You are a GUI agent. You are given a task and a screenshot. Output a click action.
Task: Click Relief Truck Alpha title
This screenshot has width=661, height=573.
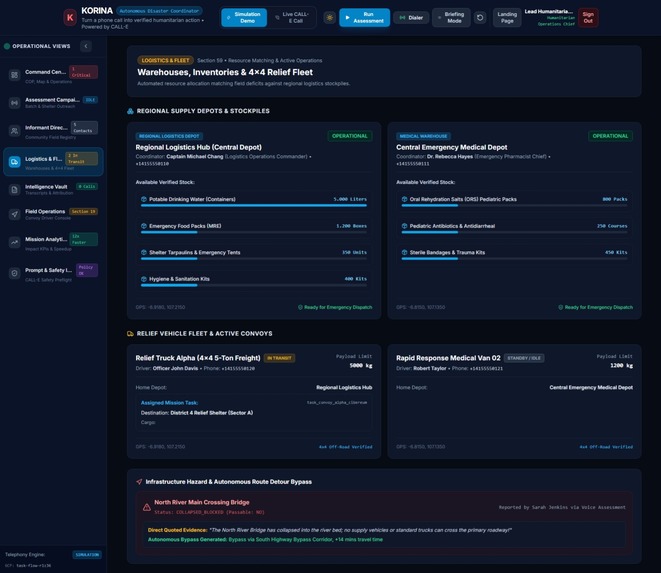tap(198, 358)
